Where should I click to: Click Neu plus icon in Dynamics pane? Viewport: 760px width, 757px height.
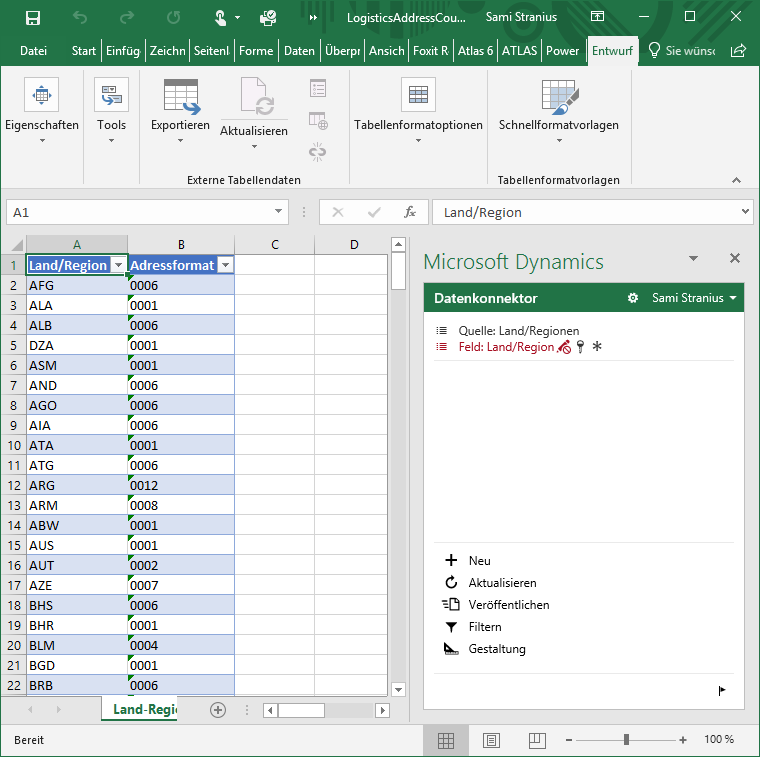pyautogui.click(x=451, y=561)
